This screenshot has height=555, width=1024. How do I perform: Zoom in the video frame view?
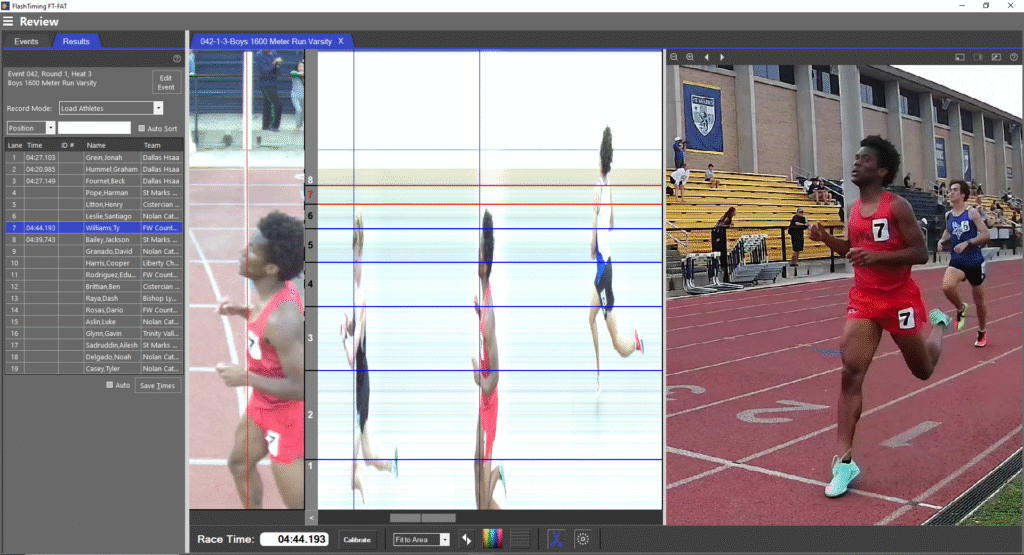(x=690, y=57)
